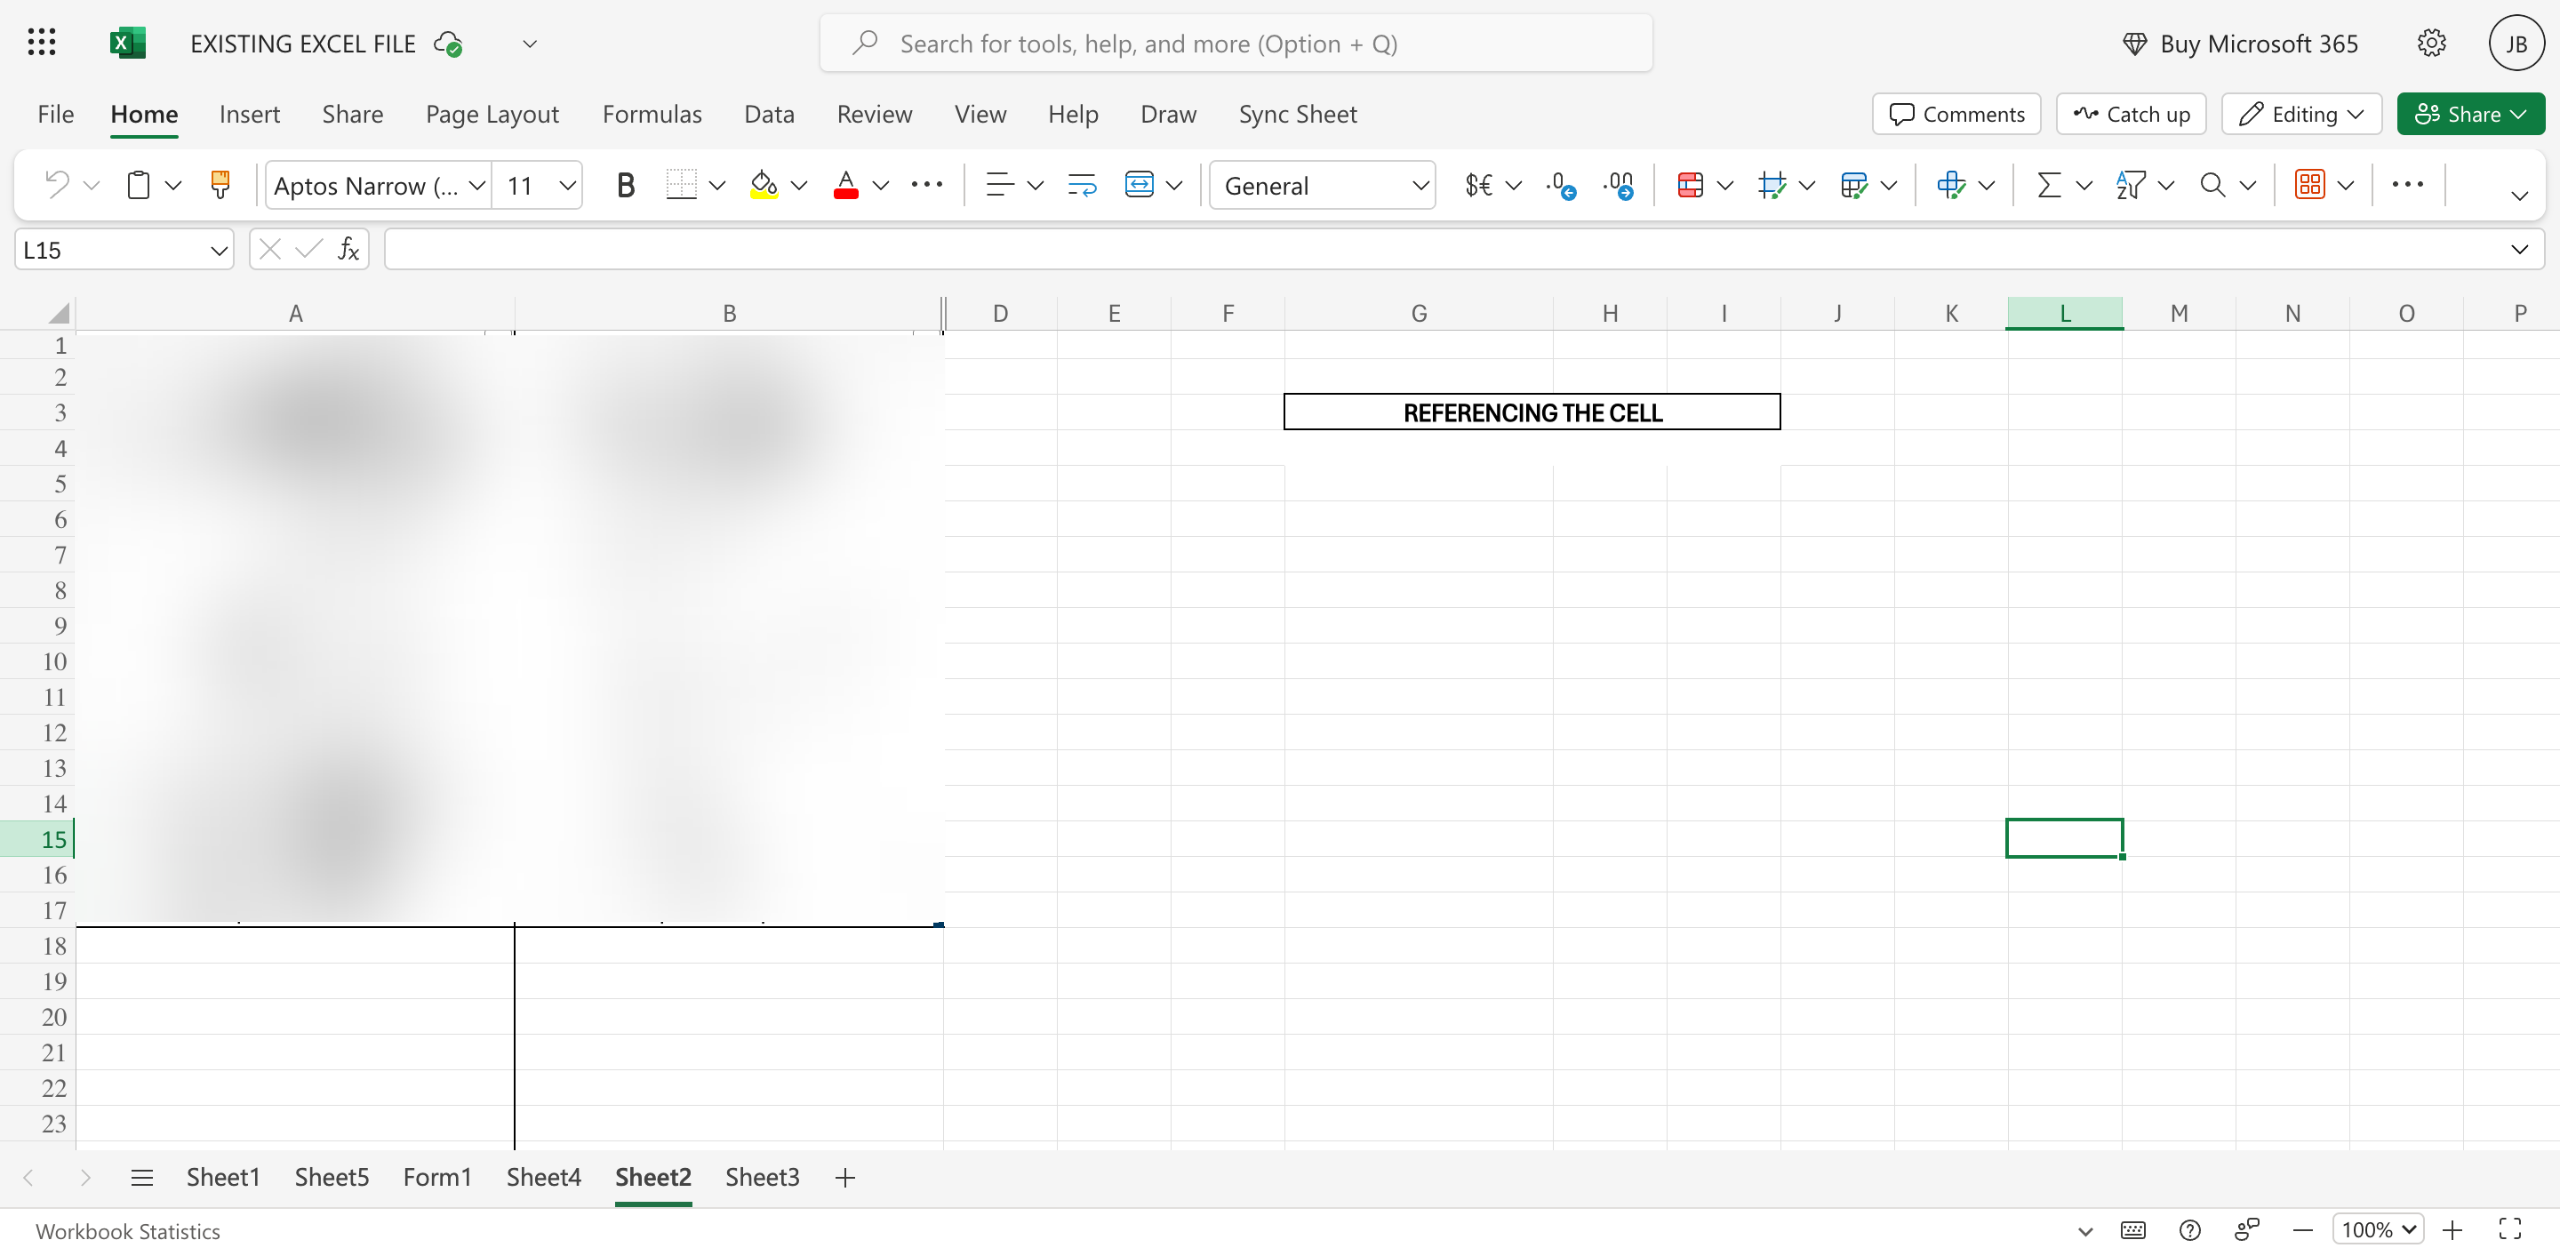Click the Format Painter icon
The height and width of the screenshot is (1248, 2560).
coord(220,185)
